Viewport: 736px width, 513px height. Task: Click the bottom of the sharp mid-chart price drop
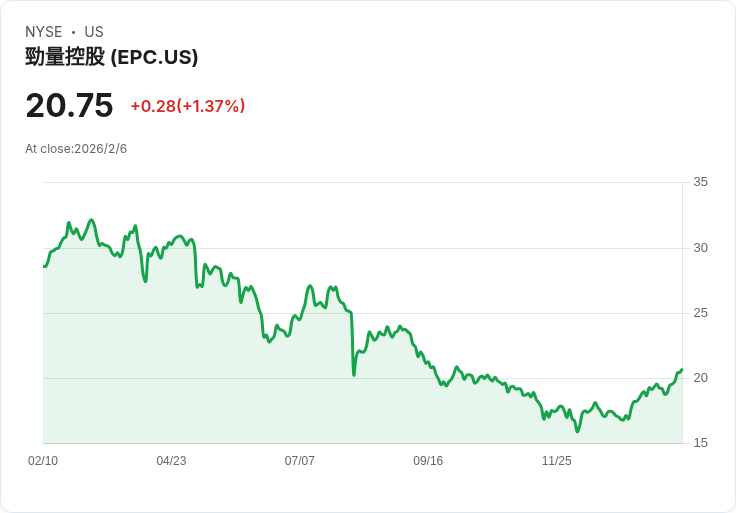(x=354, y=375)
